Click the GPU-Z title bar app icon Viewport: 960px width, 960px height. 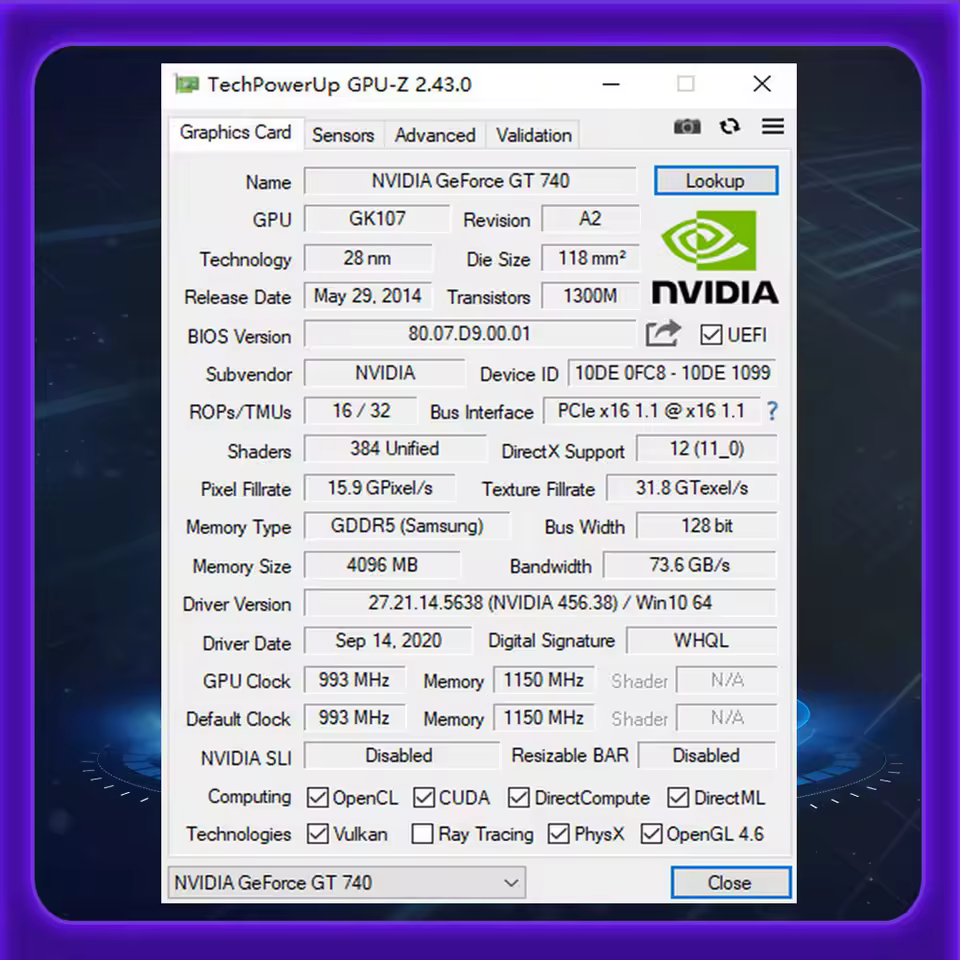click(x=187, y=84)
